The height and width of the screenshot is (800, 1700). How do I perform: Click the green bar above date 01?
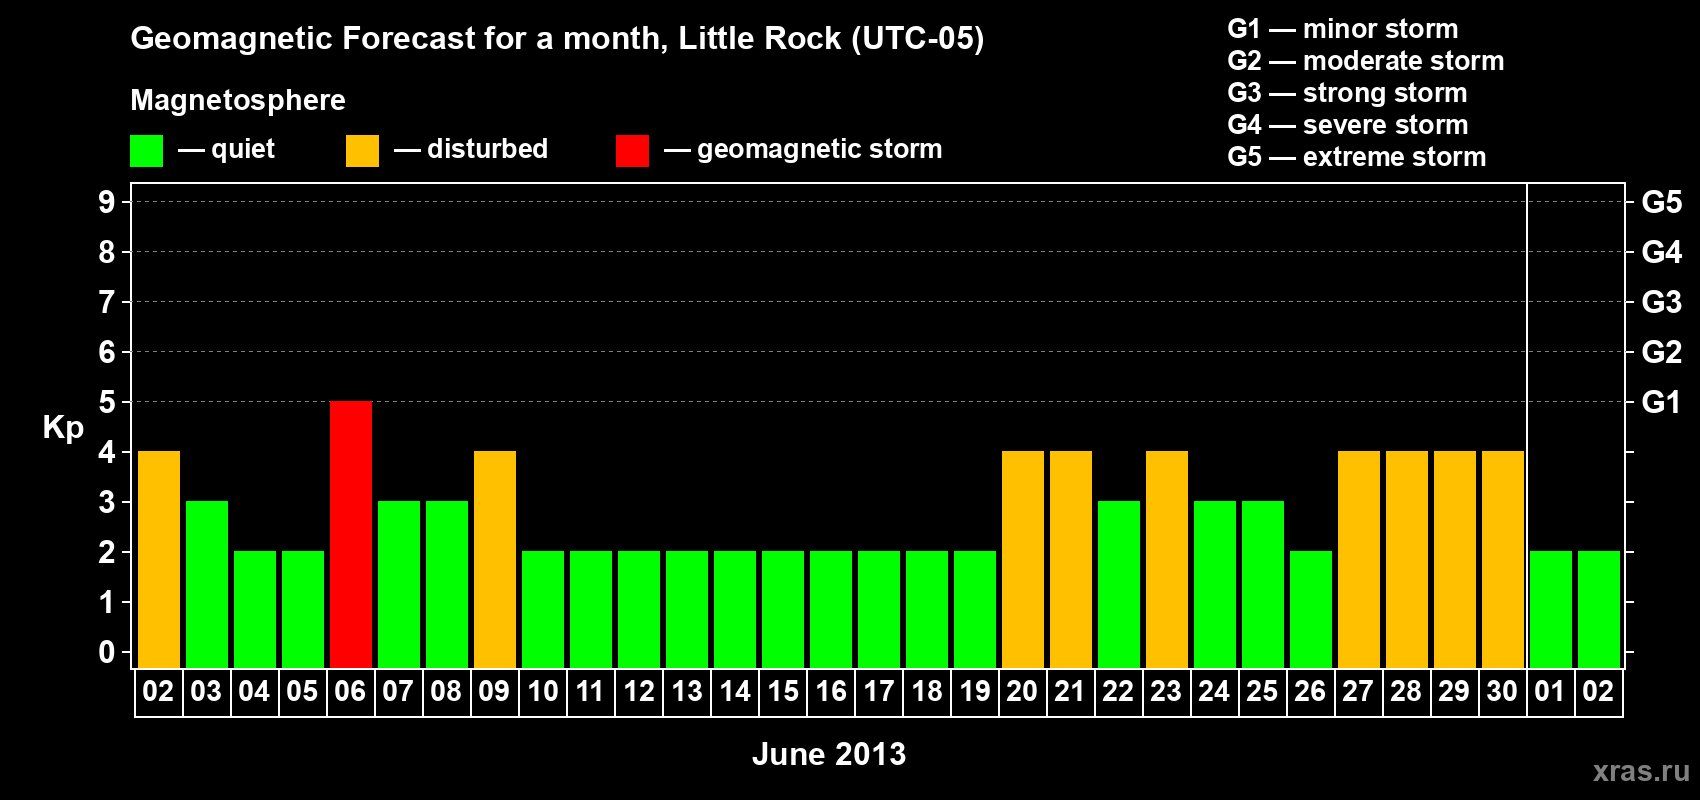pos(1551,609)
